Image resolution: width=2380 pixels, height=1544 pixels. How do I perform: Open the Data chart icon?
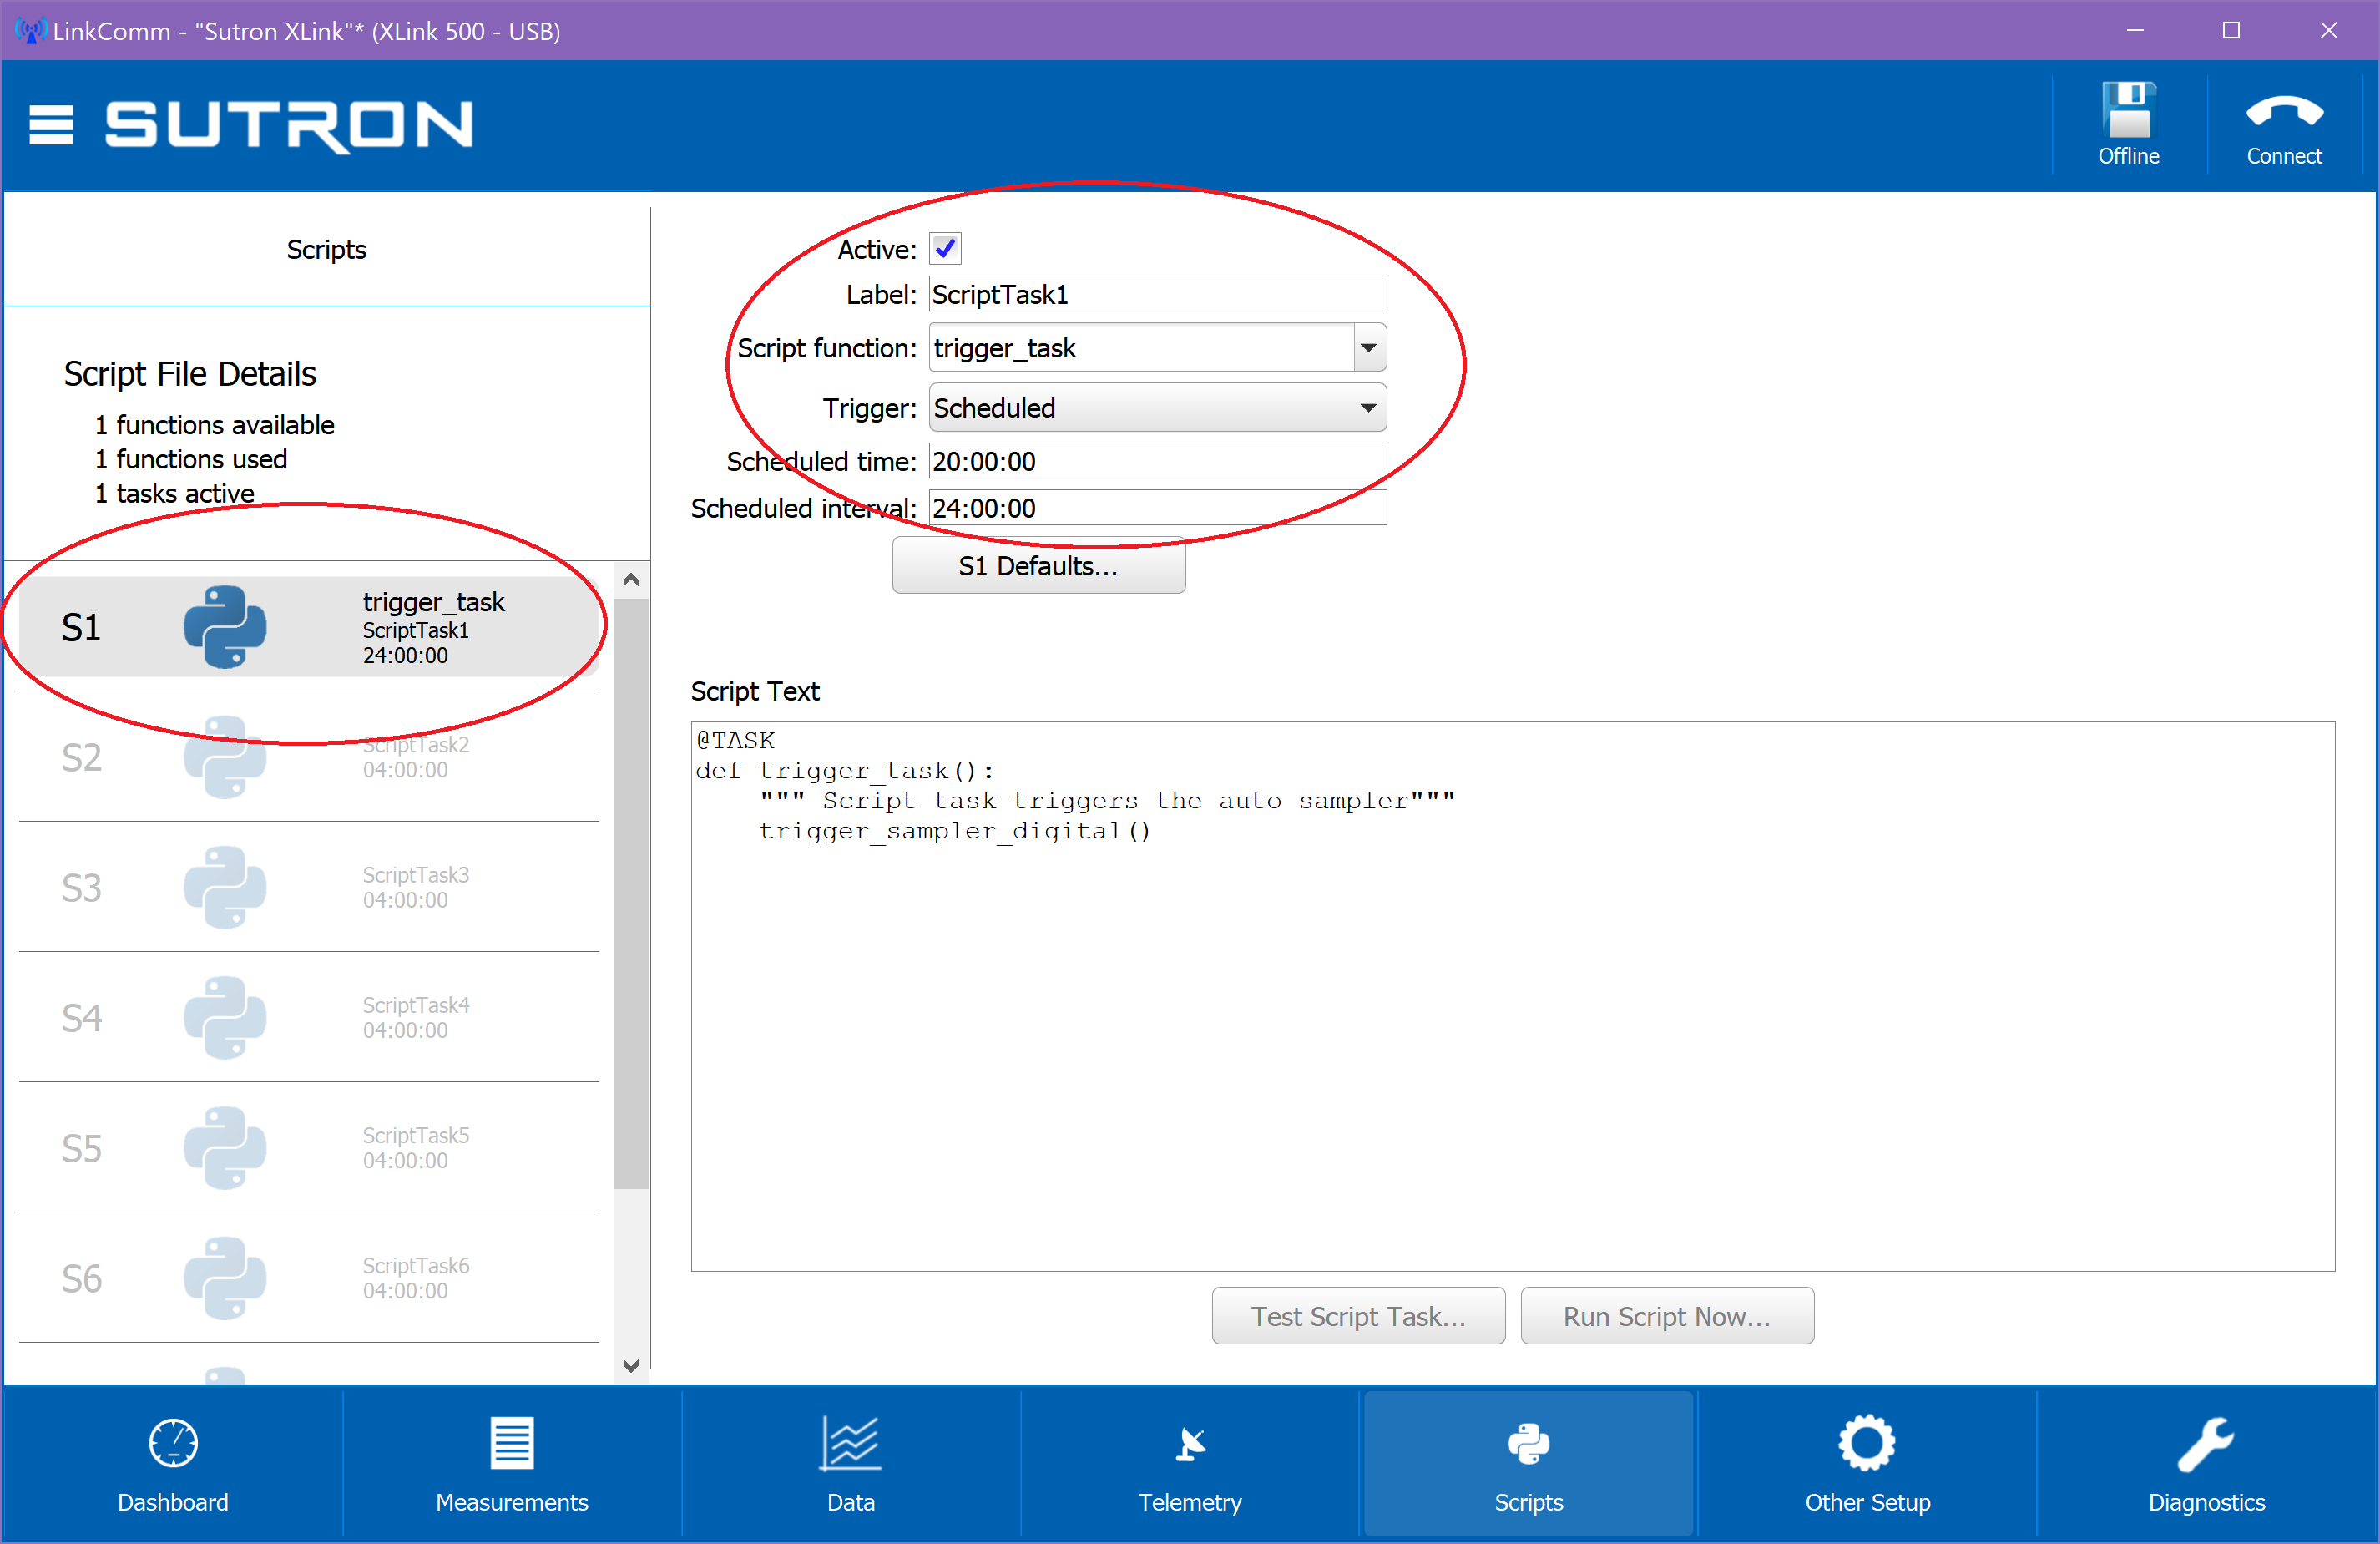pos(850,1442)
